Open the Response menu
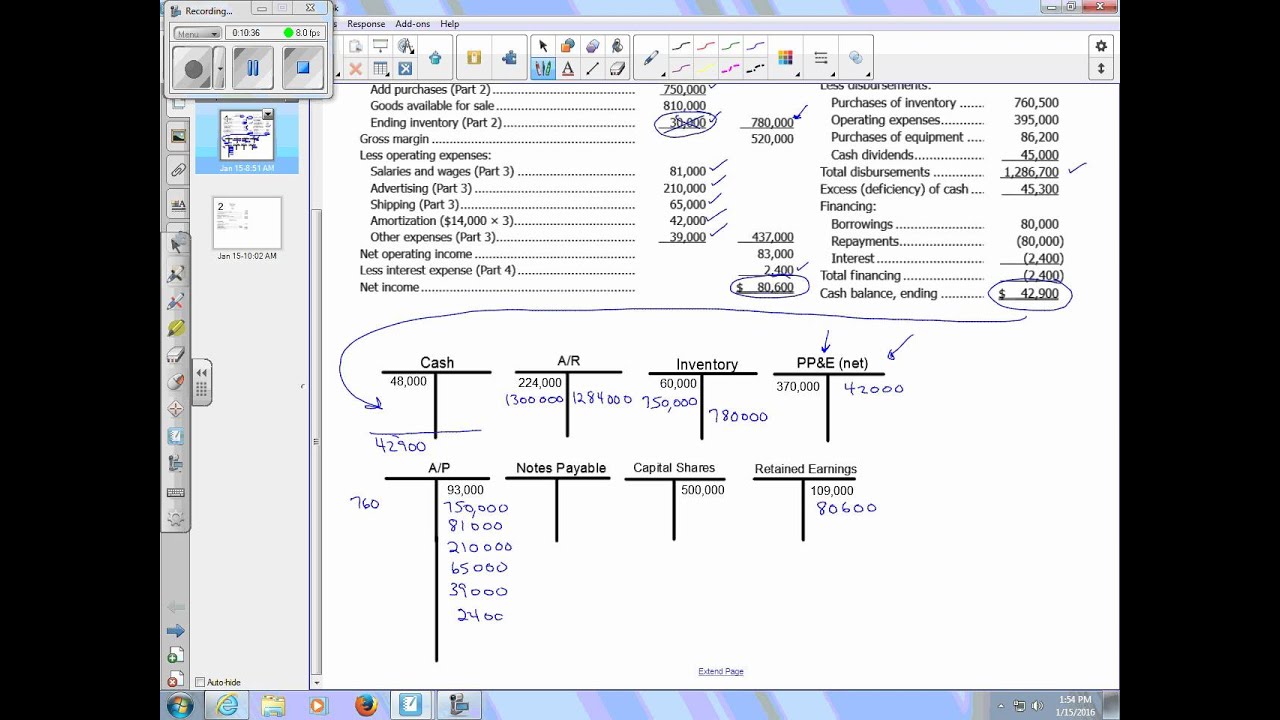The width and height of the screenshot is (1280, 720). click(x=366, y=24)
